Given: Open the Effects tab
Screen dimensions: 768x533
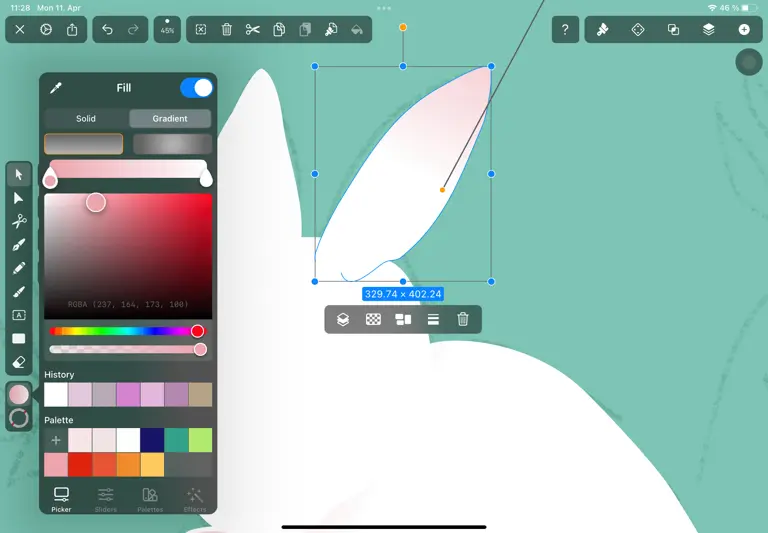Looking at the screenshot, I should pos(194,499).
